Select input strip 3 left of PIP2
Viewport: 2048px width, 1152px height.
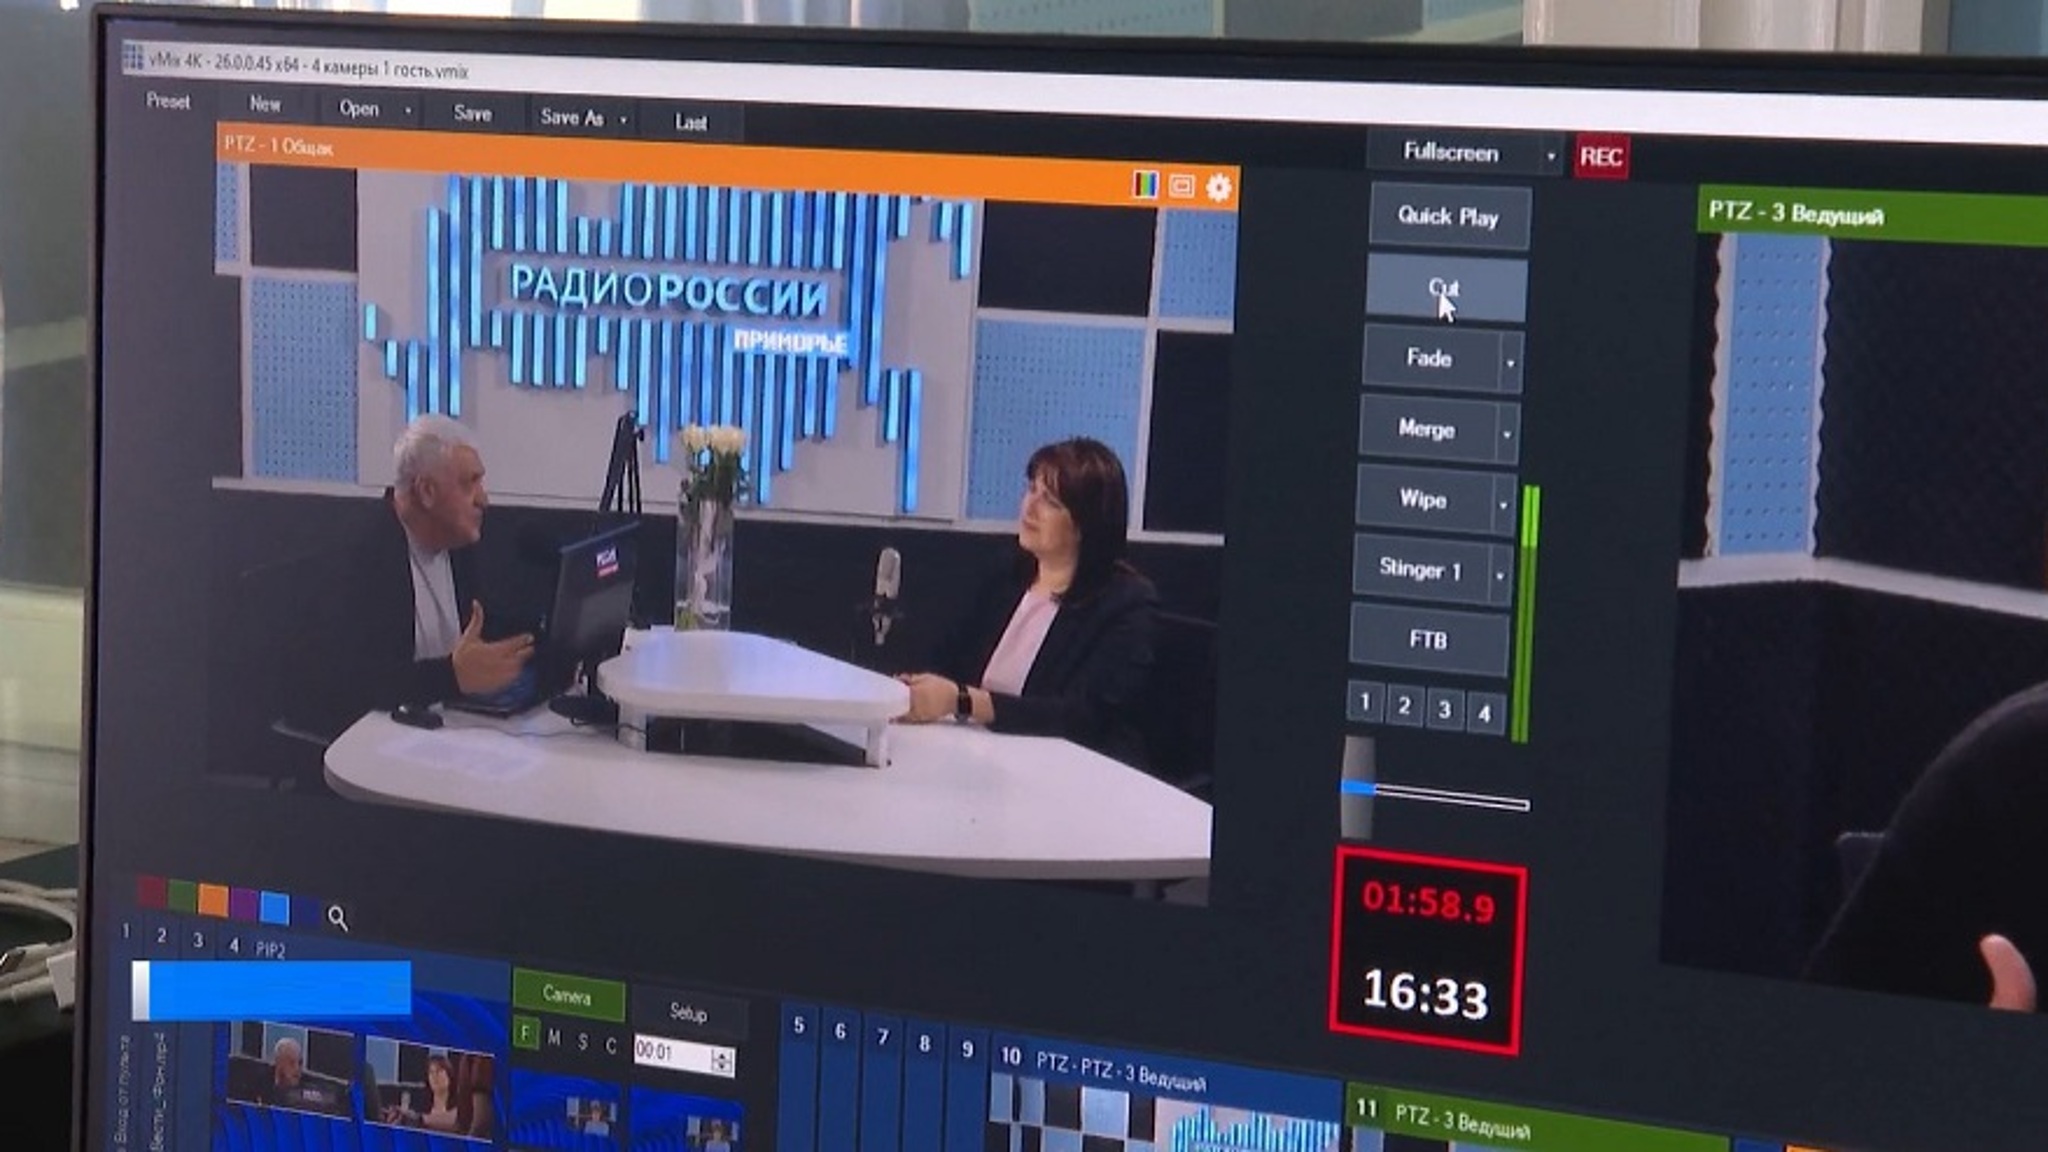pyautogui.click(x=198, y=940)
